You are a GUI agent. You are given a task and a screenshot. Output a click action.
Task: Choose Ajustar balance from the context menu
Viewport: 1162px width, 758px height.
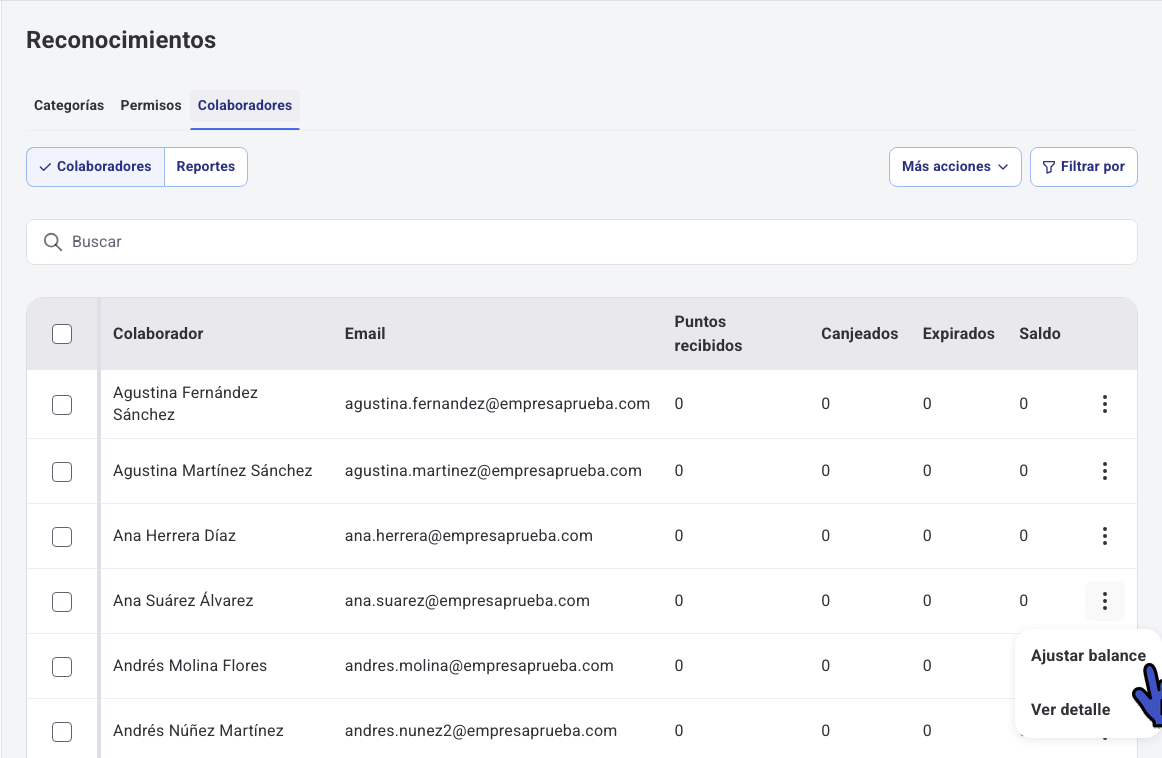point(1088,656)
